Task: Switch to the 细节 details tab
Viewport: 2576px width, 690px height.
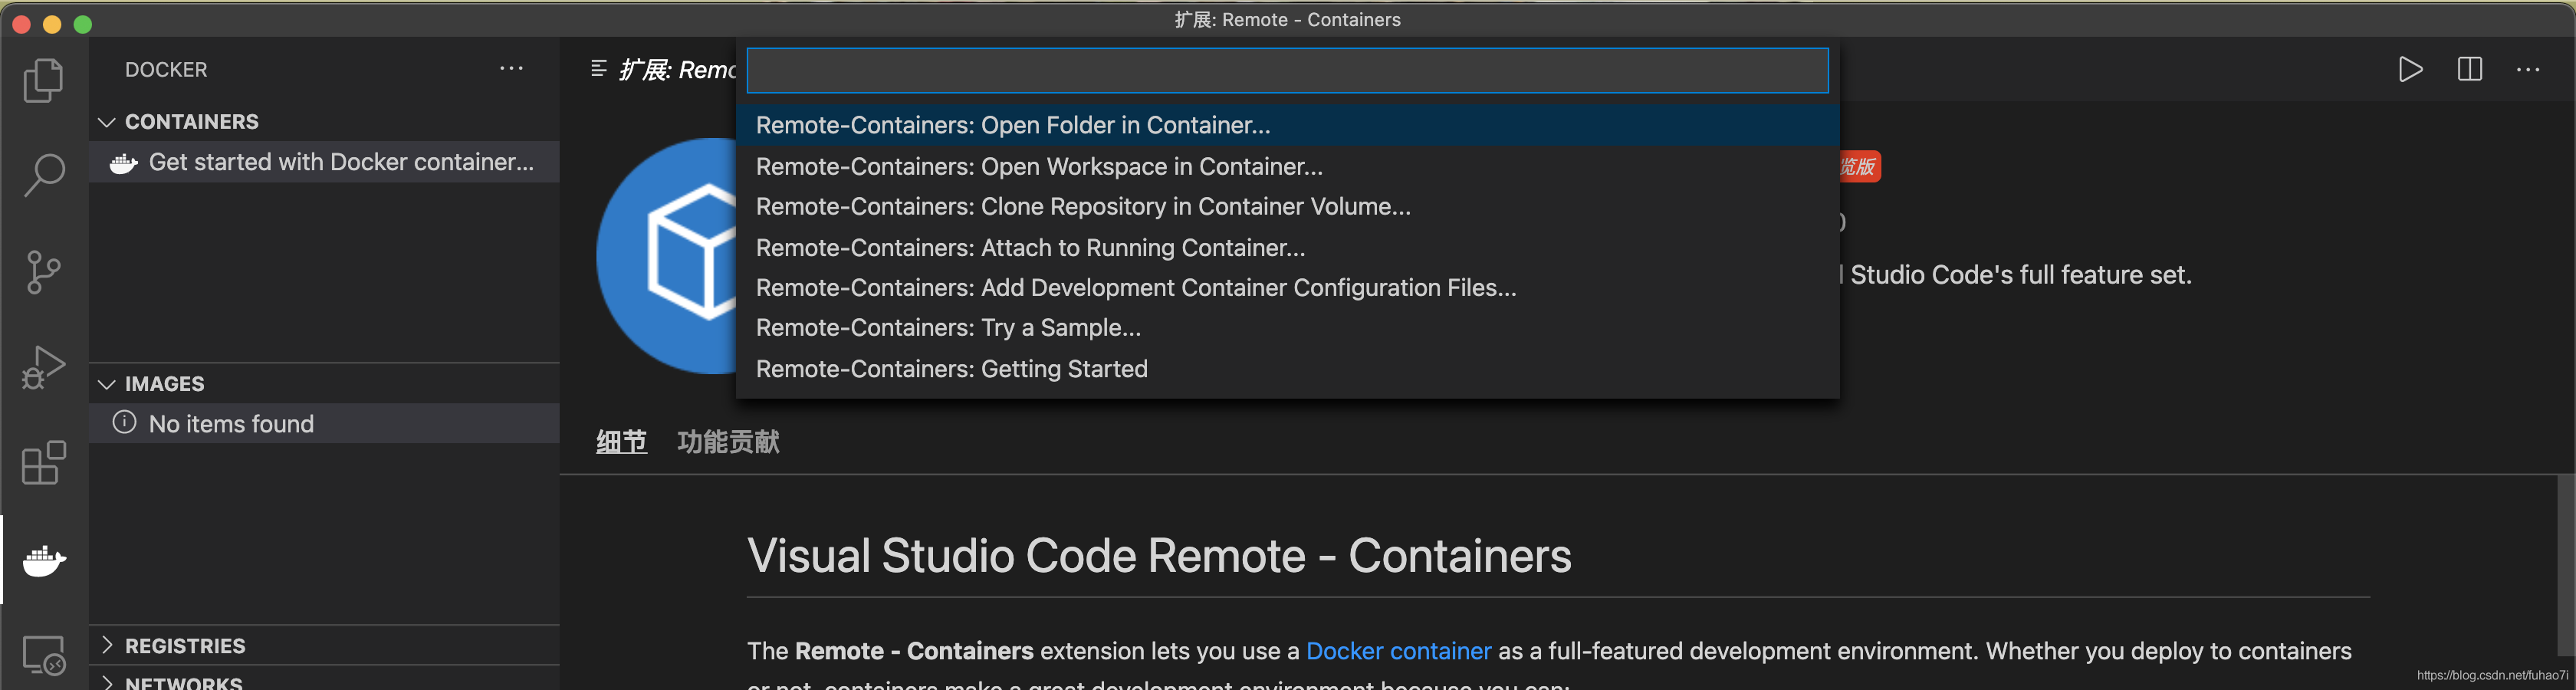Action: pos(621,441)
